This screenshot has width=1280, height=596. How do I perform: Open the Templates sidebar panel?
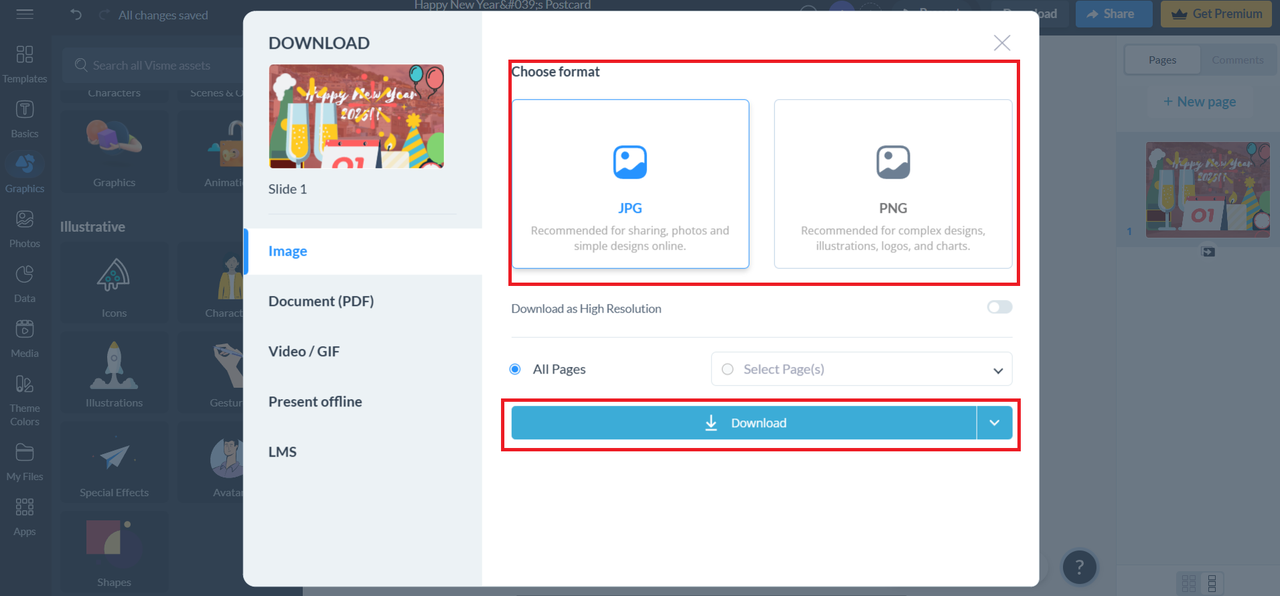click(x=25, y=64)
